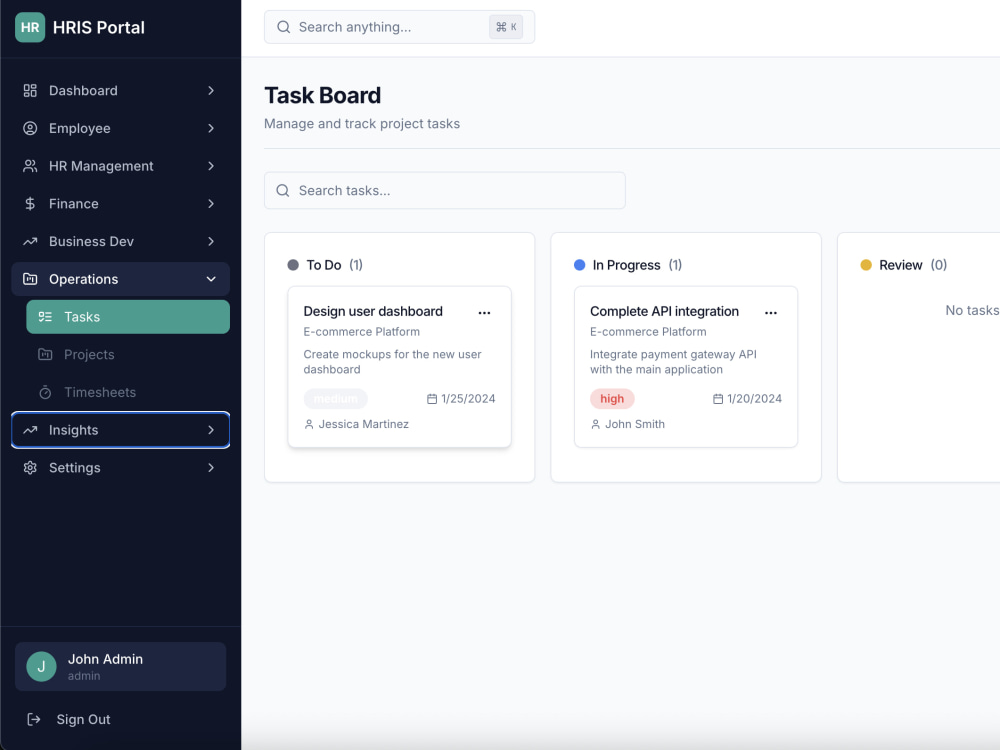Viewport: 1000px width, 750px height.
Task: Expand the Finance chevron
Action: click(211, 203)
